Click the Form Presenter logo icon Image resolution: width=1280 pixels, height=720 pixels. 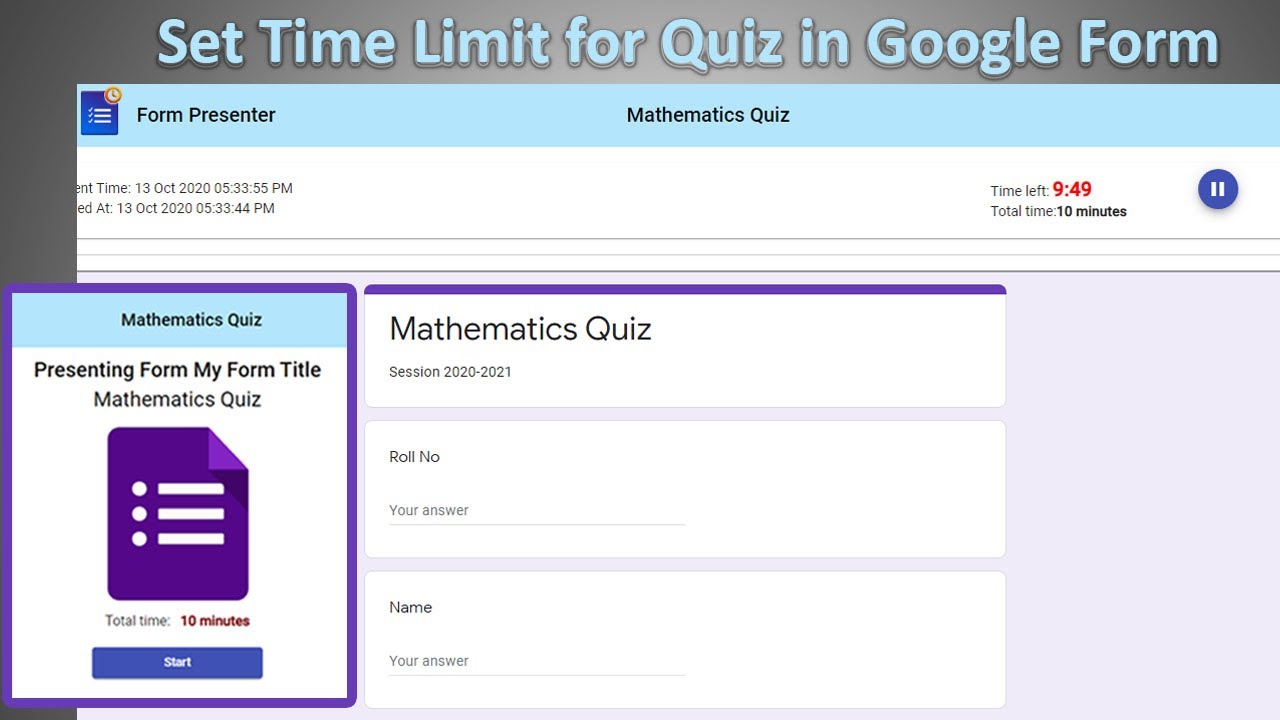click(x=100, y=112)
